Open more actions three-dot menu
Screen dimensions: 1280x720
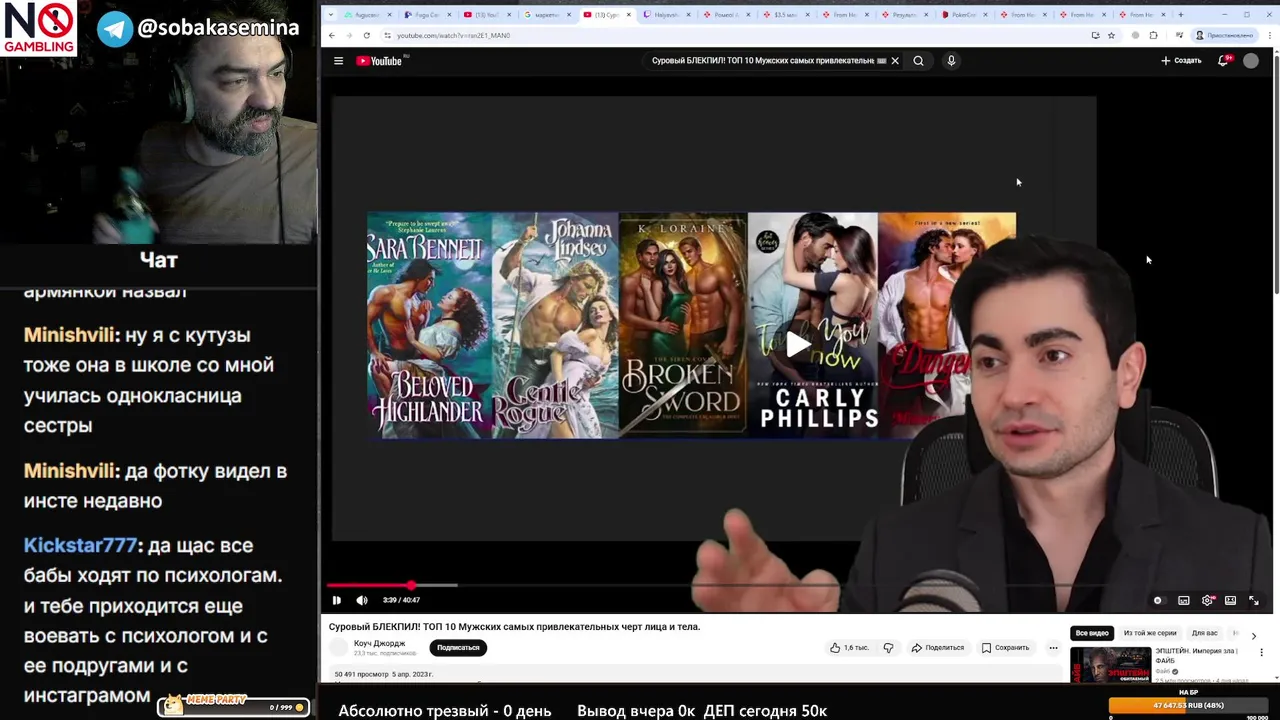coord(1053,647)
